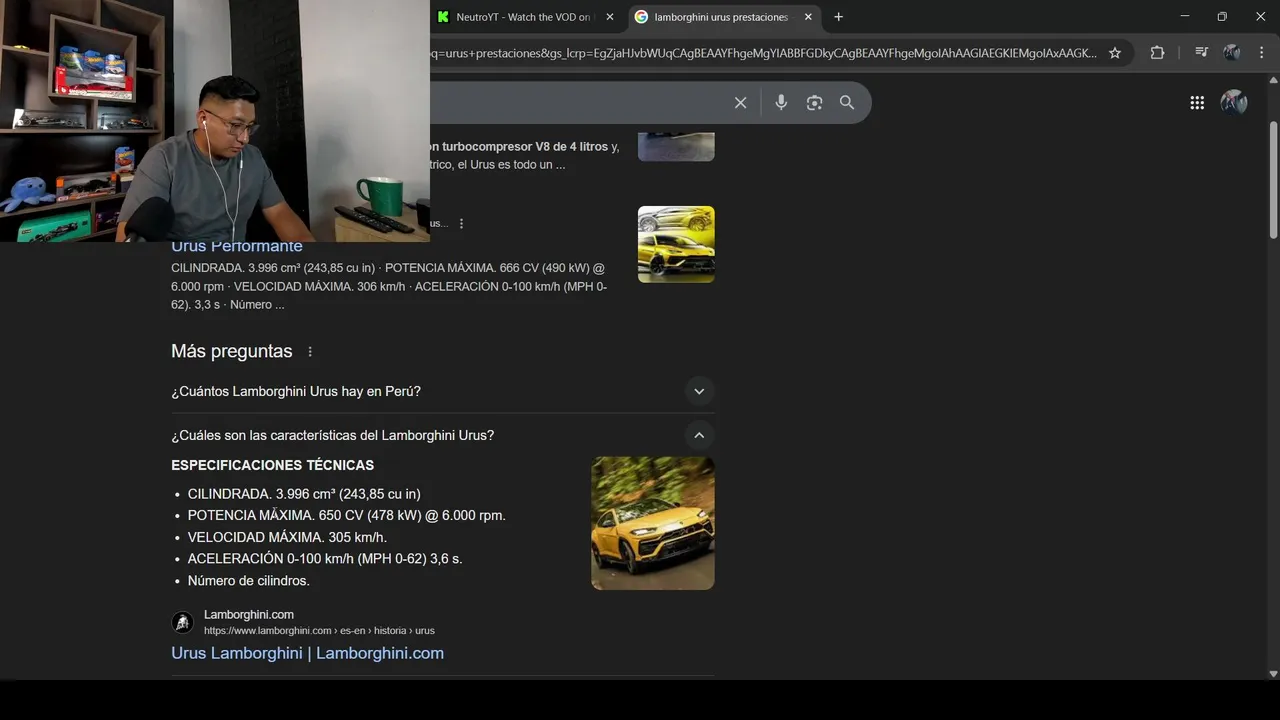Expand ¿Cuántos Lamborghini Urus hay en Perú?

pos(443,391)
